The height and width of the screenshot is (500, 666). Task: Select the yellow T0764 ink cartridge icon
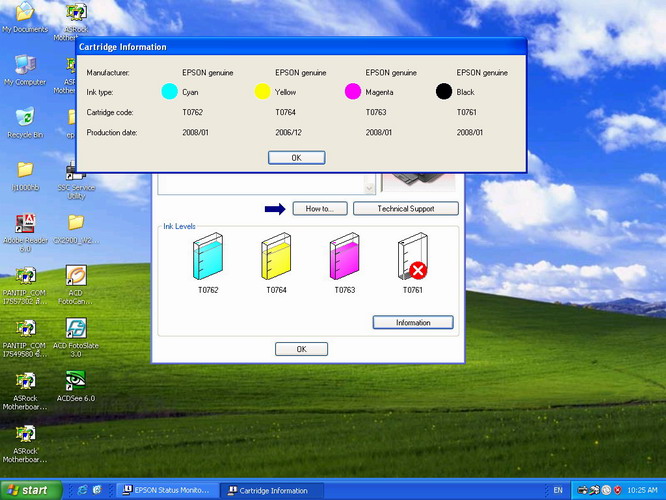[276, 256]
